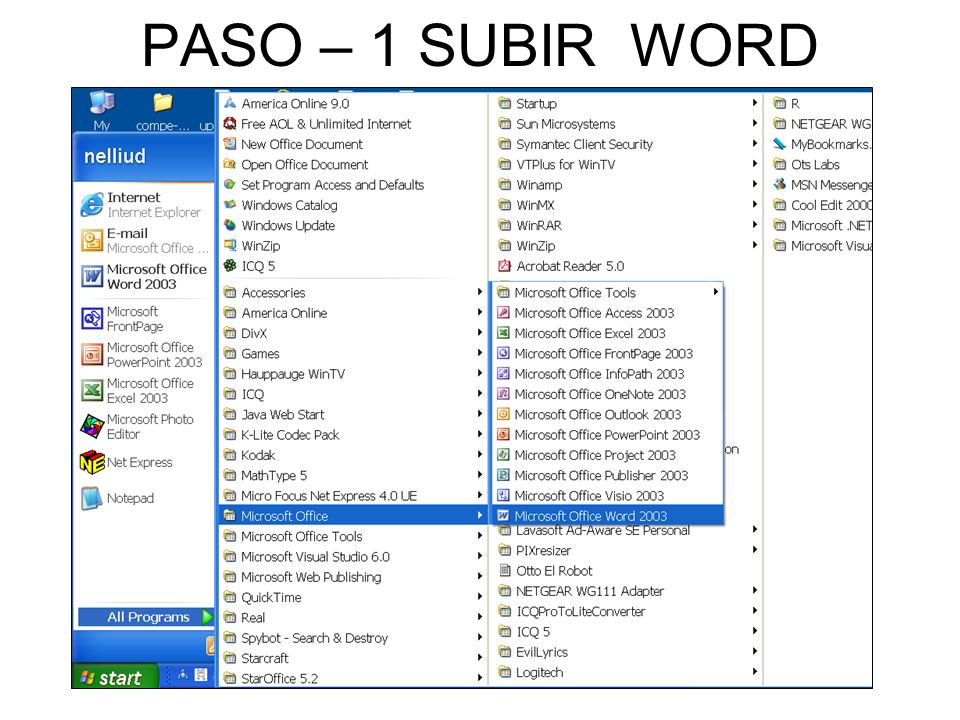The image size is (960, 720).
Task: Click the Microsoft Office Outlook 2003 icon
Action: pos(503,414)
